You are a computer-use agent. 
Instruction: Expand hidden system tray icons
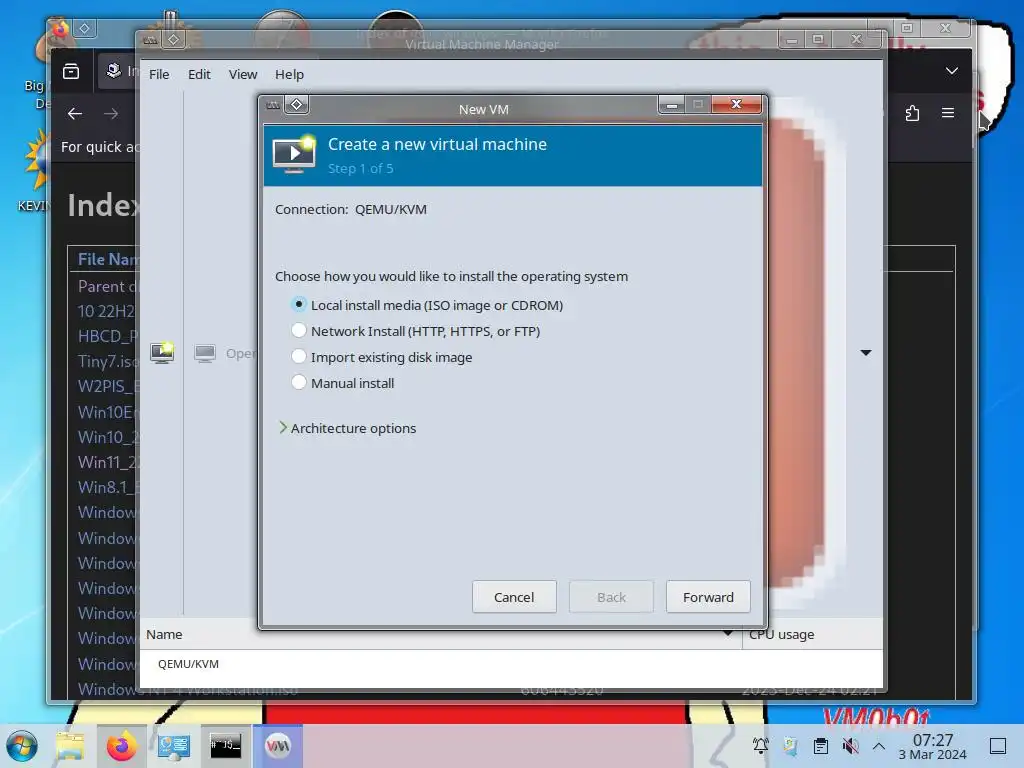[879, 746]
